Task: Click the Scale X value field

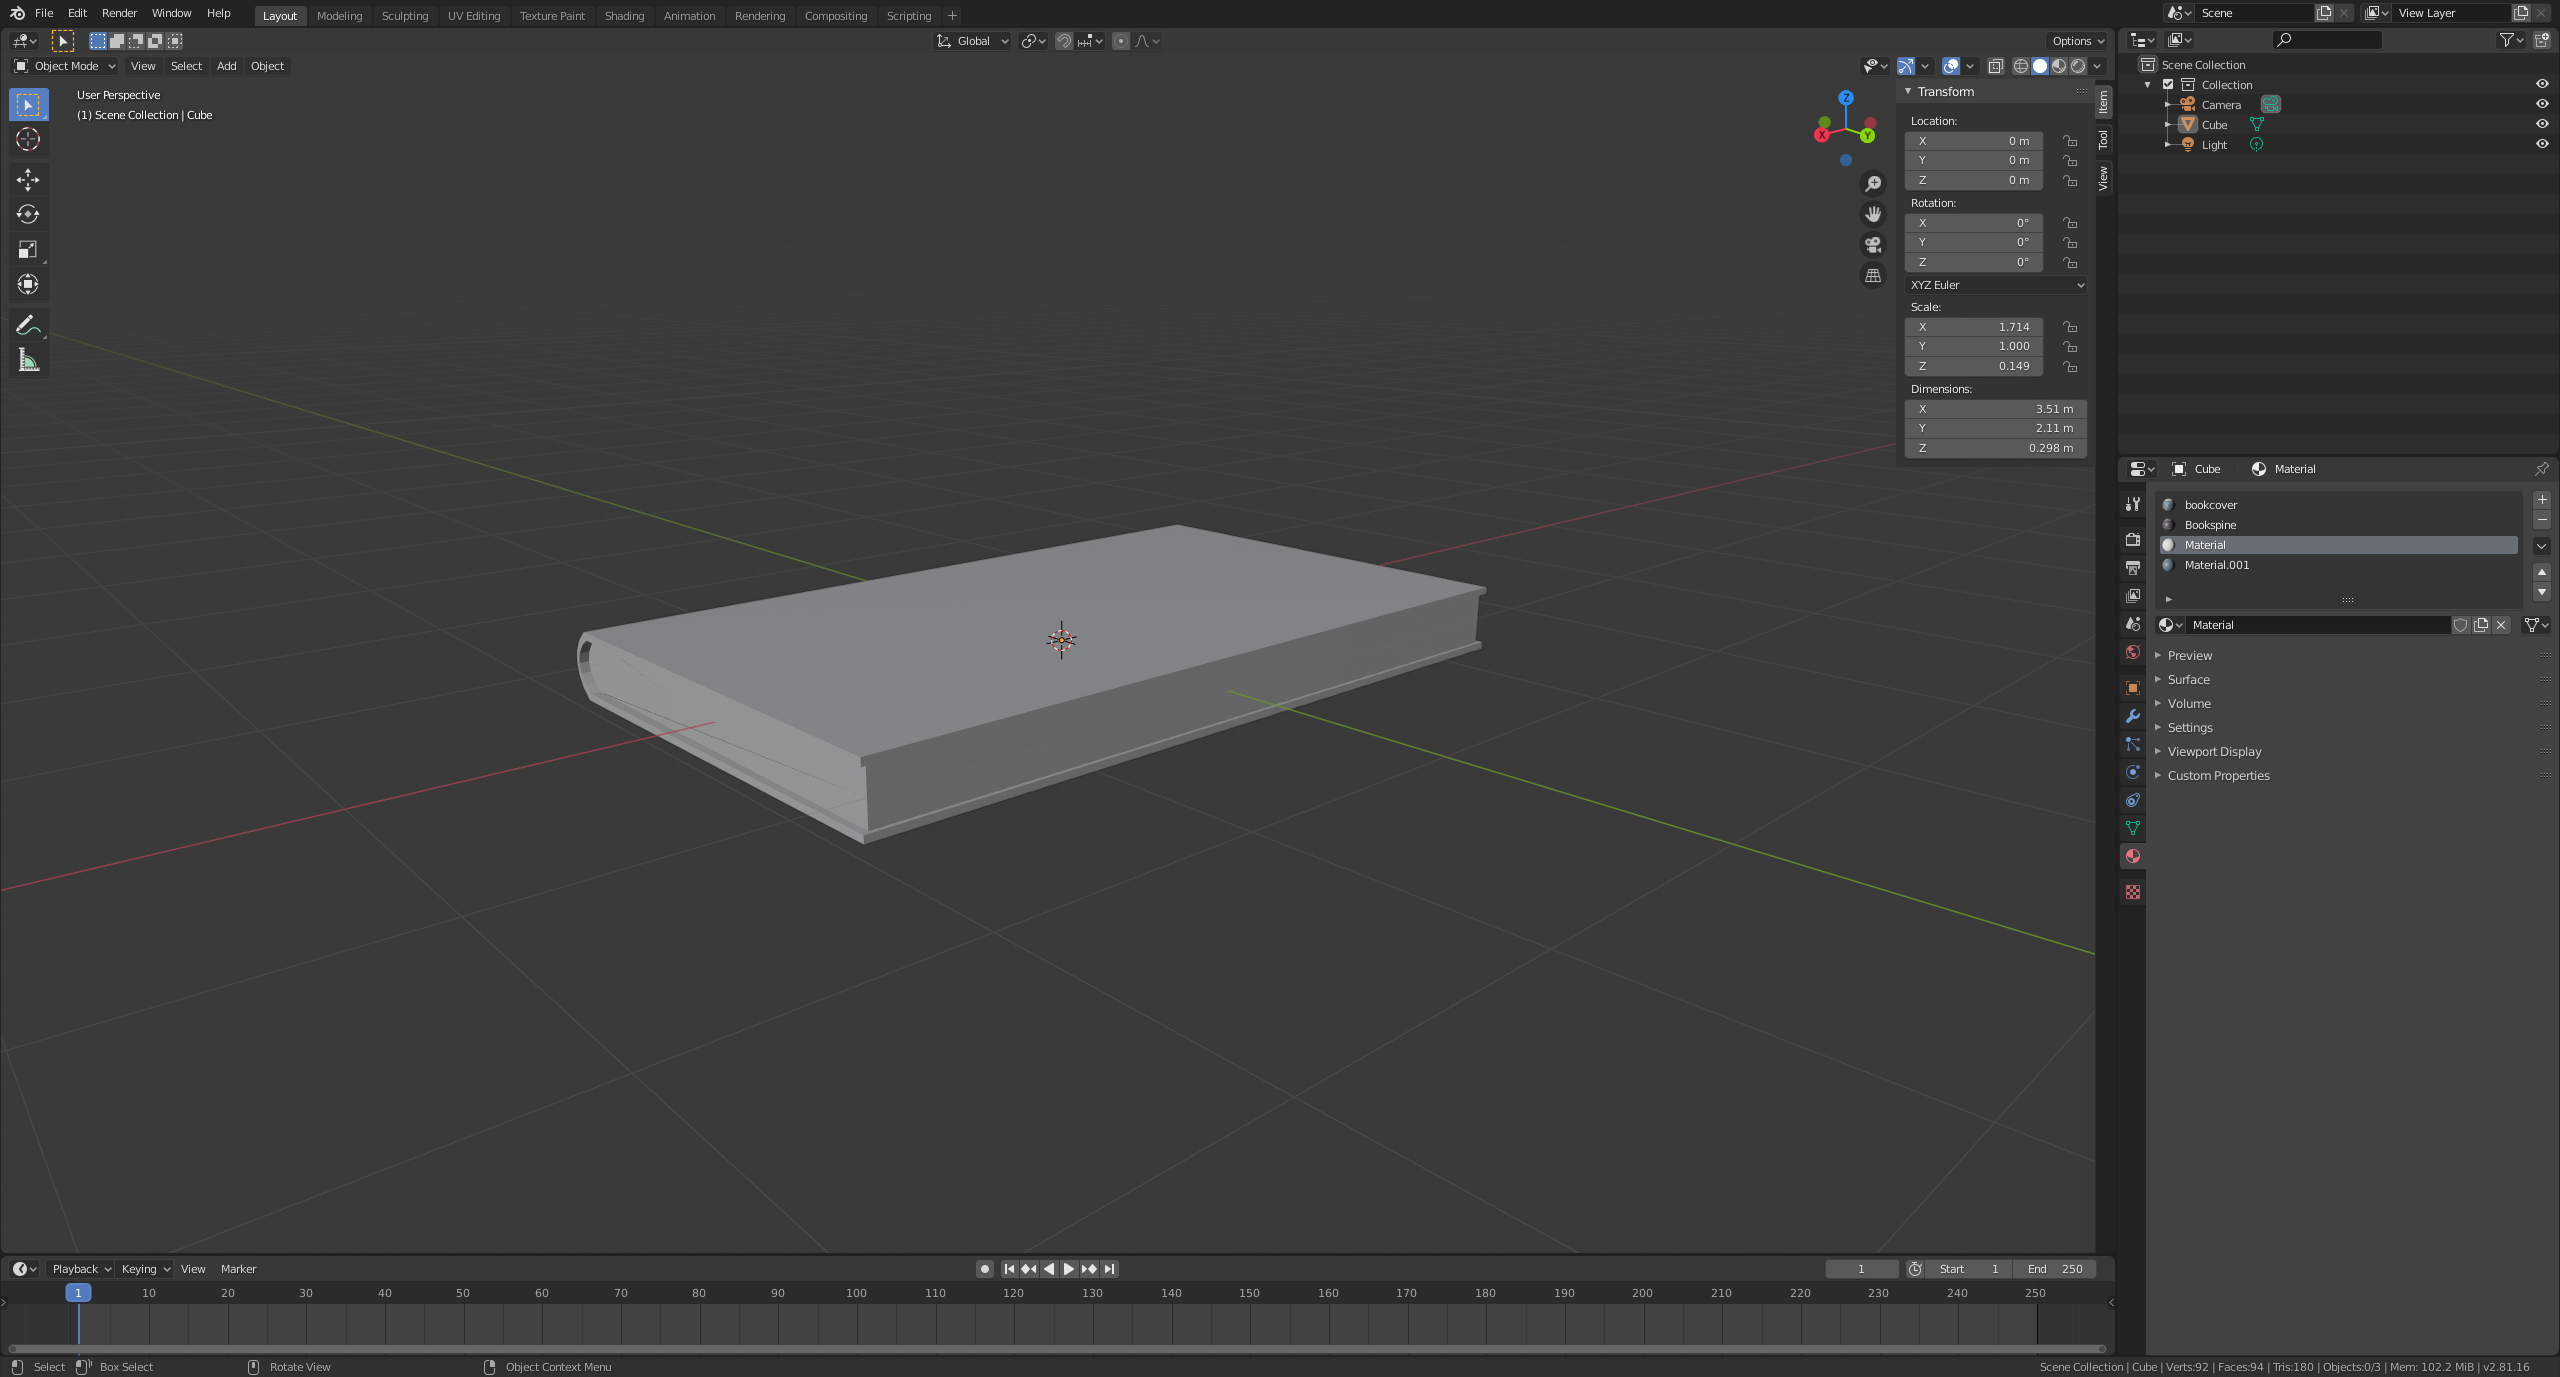Action: [x=1973, y=327]
